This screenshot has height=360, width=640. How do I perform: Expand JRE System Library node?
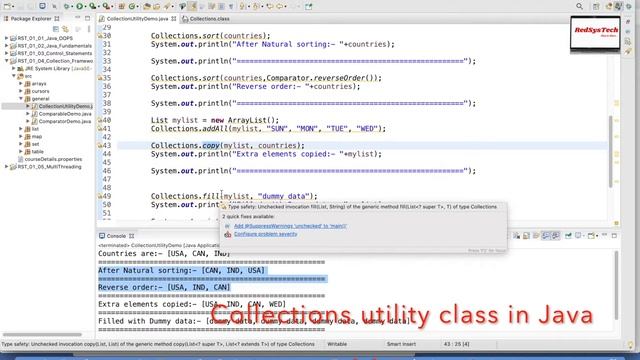(x=13, y=69)
